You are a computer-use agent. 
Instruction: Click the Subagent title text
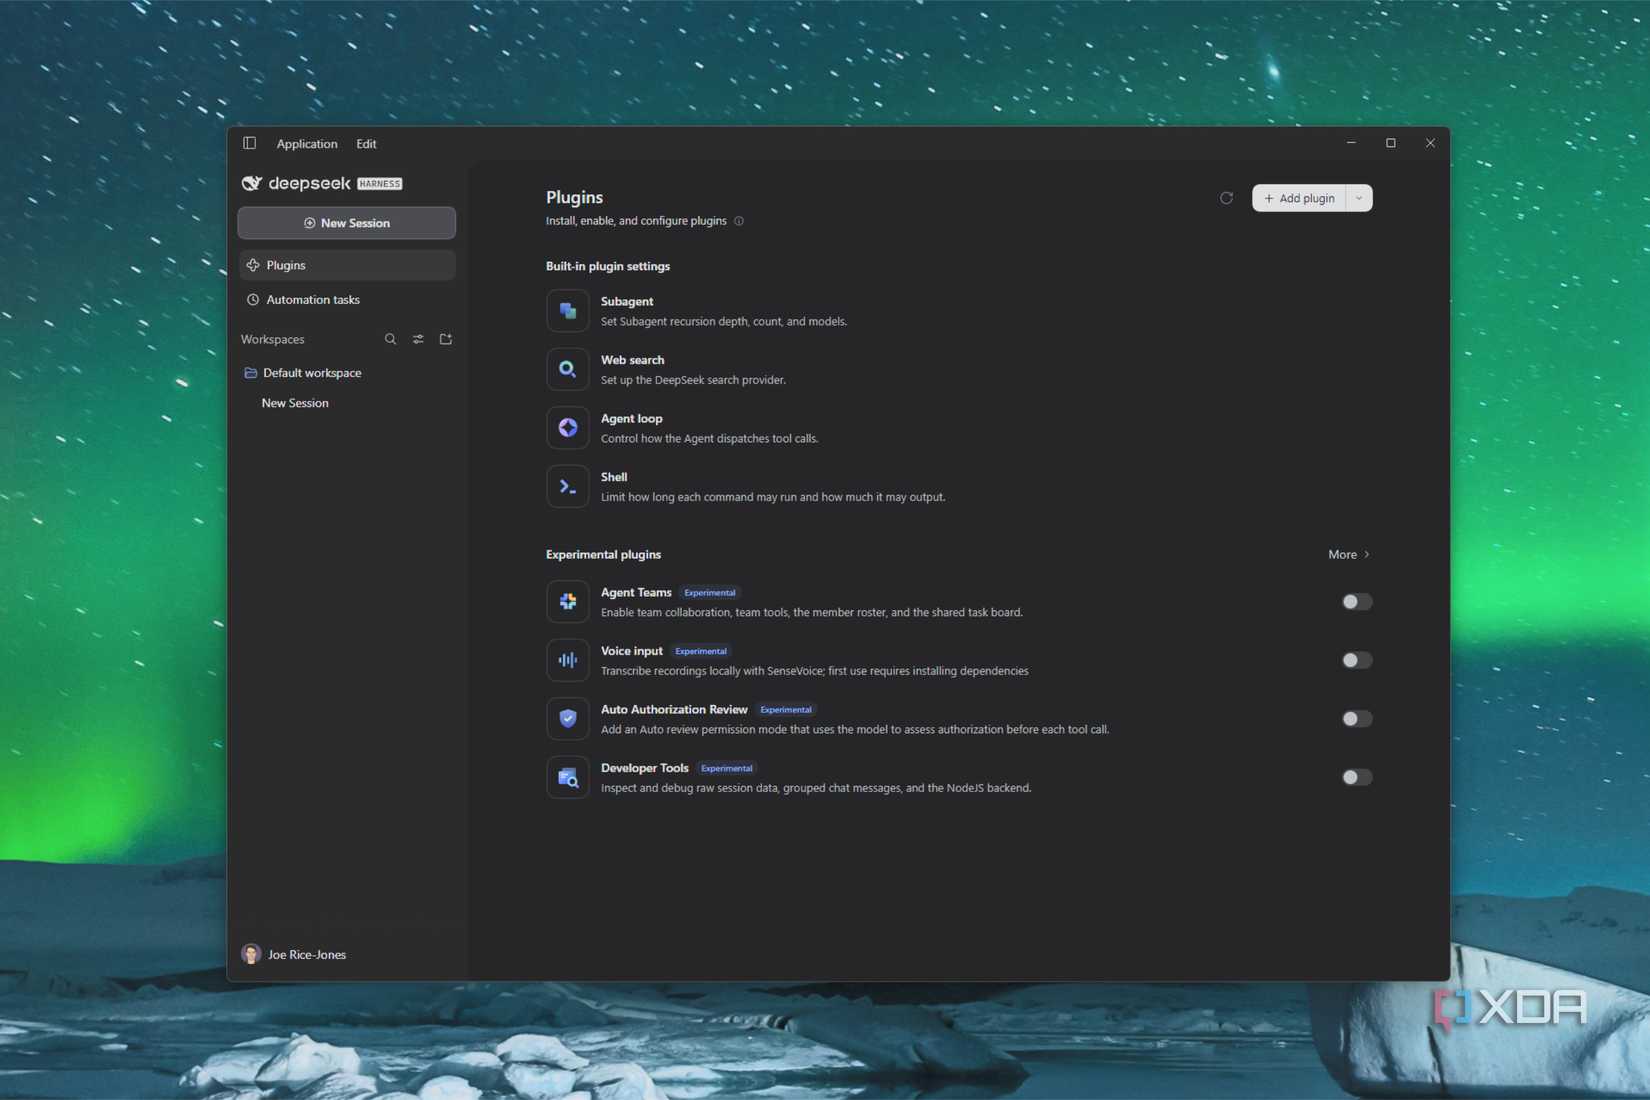pos(627,301)
